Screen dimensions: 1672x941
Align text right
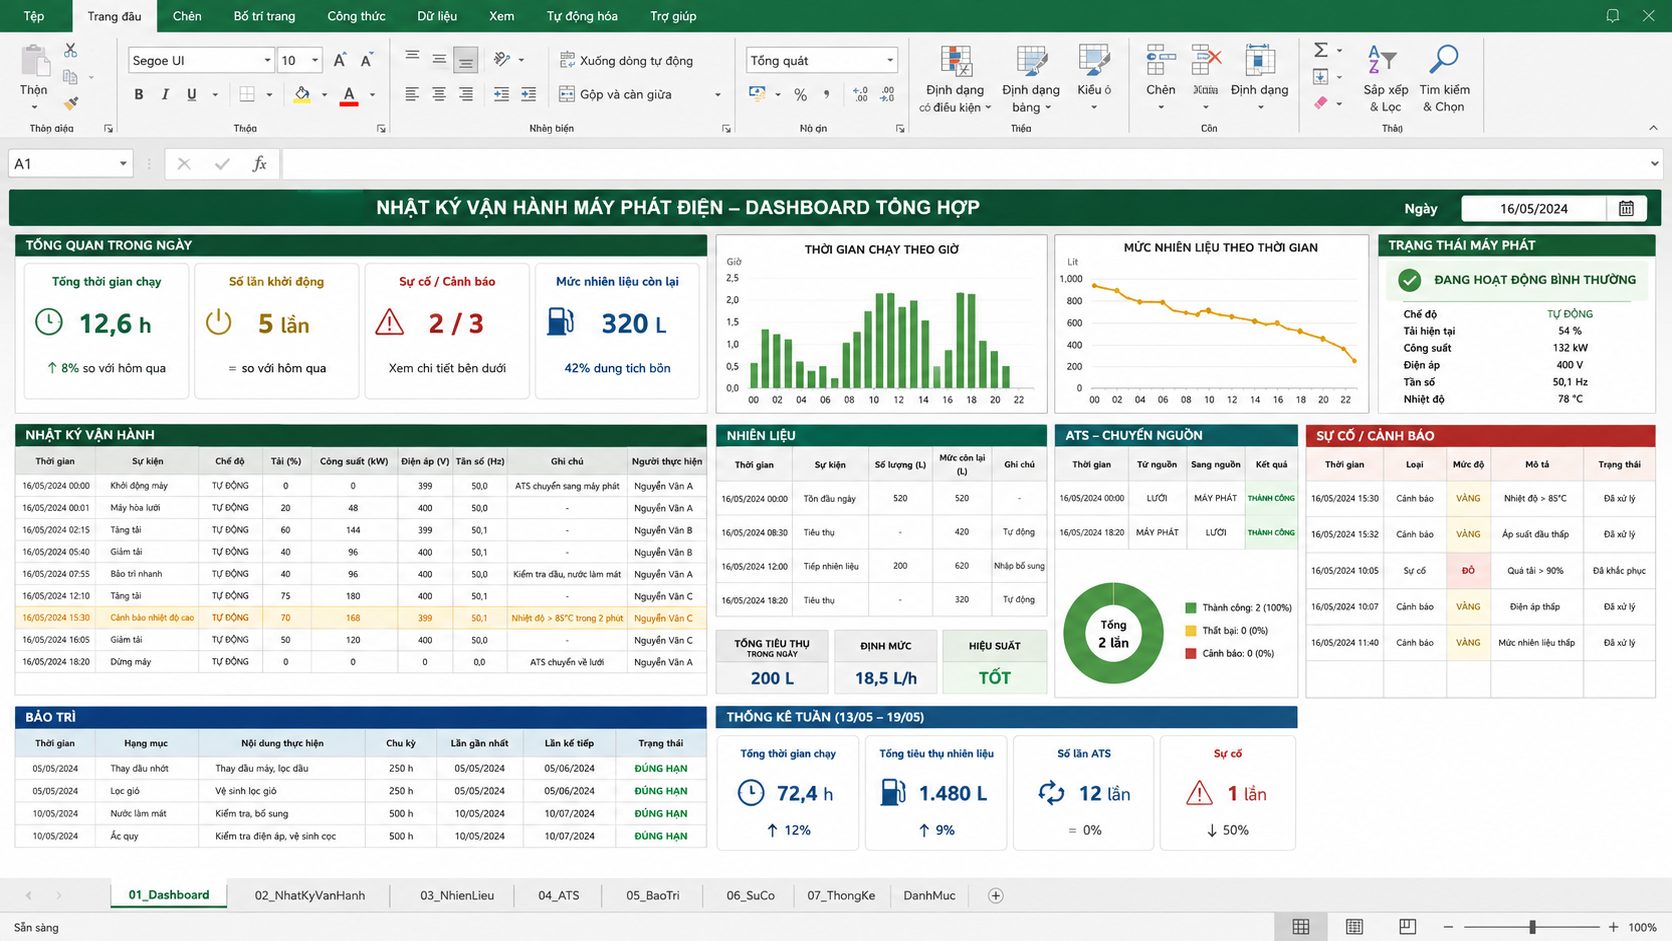[466, 94]
